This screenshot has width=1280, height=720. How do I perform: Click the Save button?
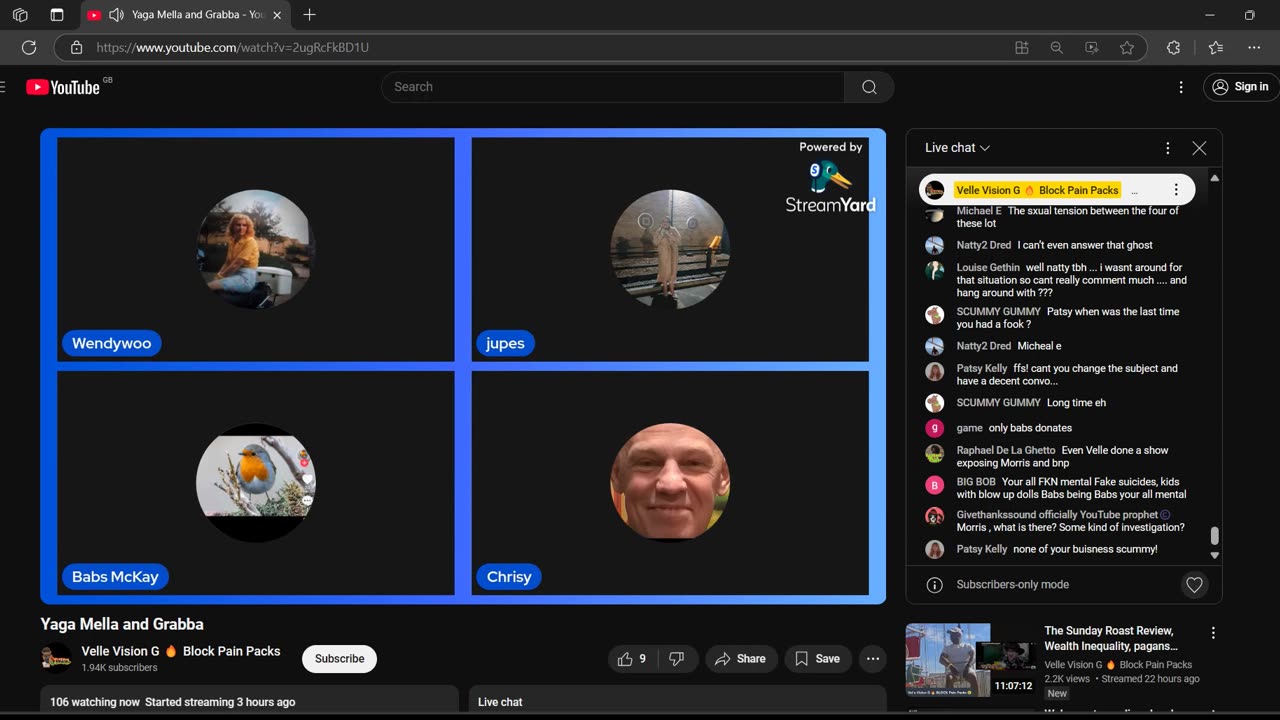pyautogui.click(x=817, y=659)
